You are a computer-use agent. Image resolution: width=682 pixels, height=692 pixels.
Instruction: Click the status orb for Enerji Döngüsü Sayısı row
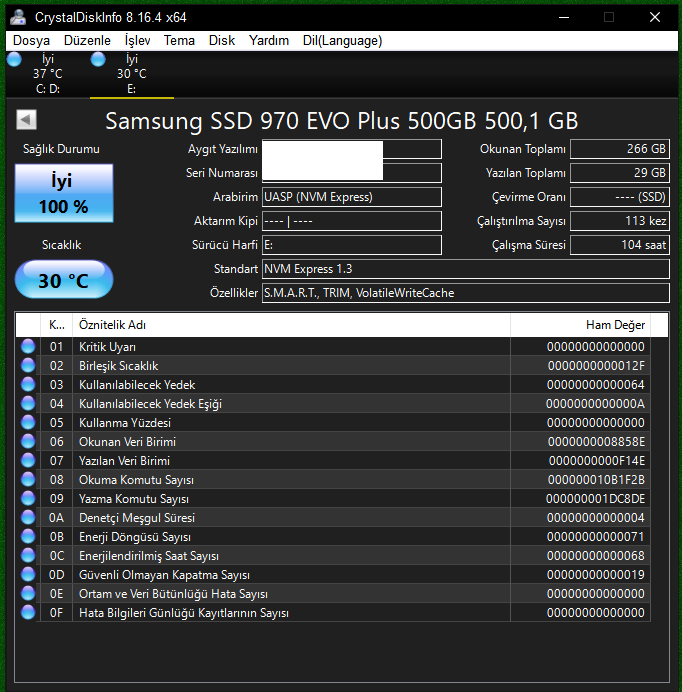(x=28, y=536)
